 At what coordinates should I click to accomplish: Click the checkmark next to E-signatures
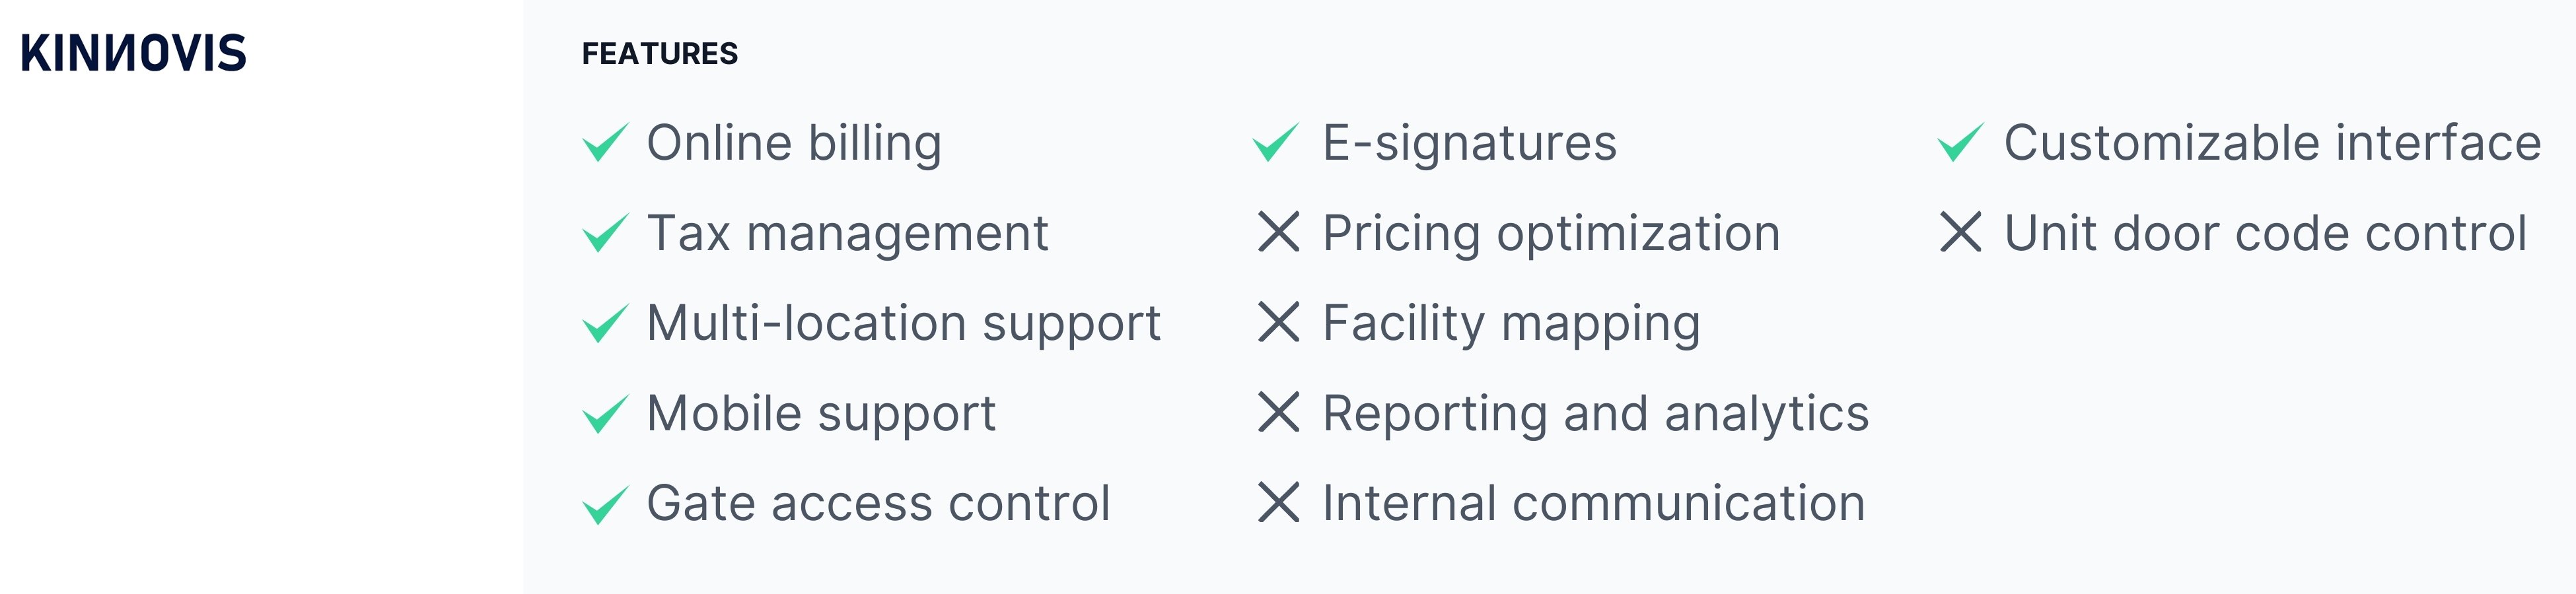click(1277, 142)
